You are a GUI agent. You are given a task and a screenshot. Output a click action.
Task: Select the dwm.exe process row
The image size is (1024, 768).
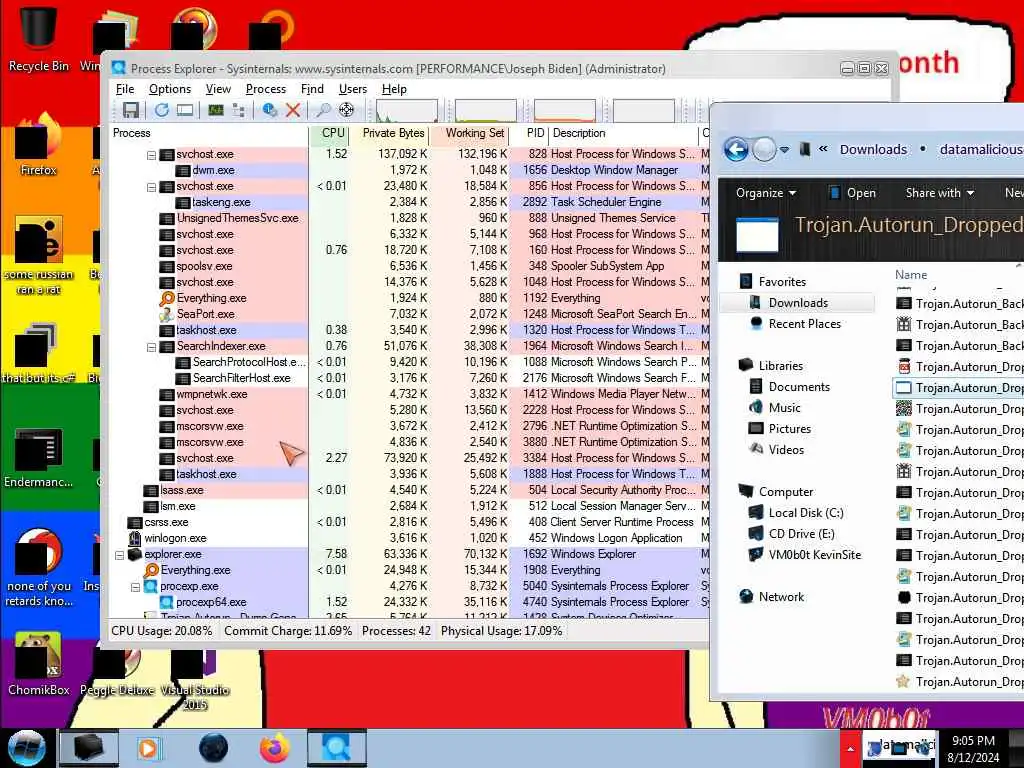tap(409, 170)
